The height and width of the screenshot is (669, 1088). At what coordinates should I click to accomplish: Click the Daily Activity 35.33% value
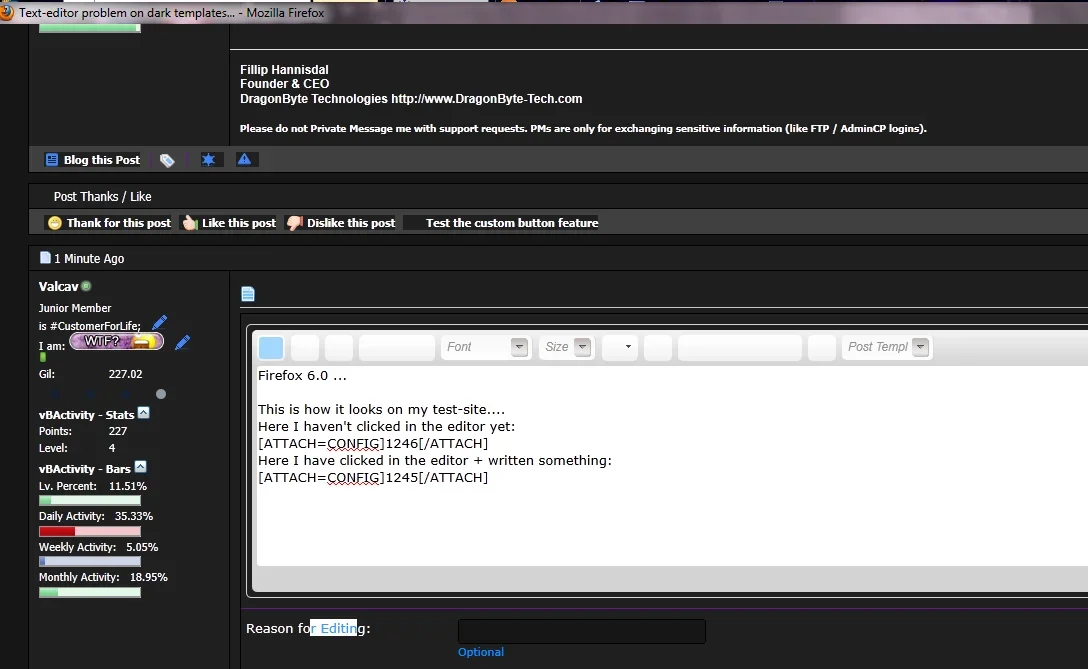[134, 516]
